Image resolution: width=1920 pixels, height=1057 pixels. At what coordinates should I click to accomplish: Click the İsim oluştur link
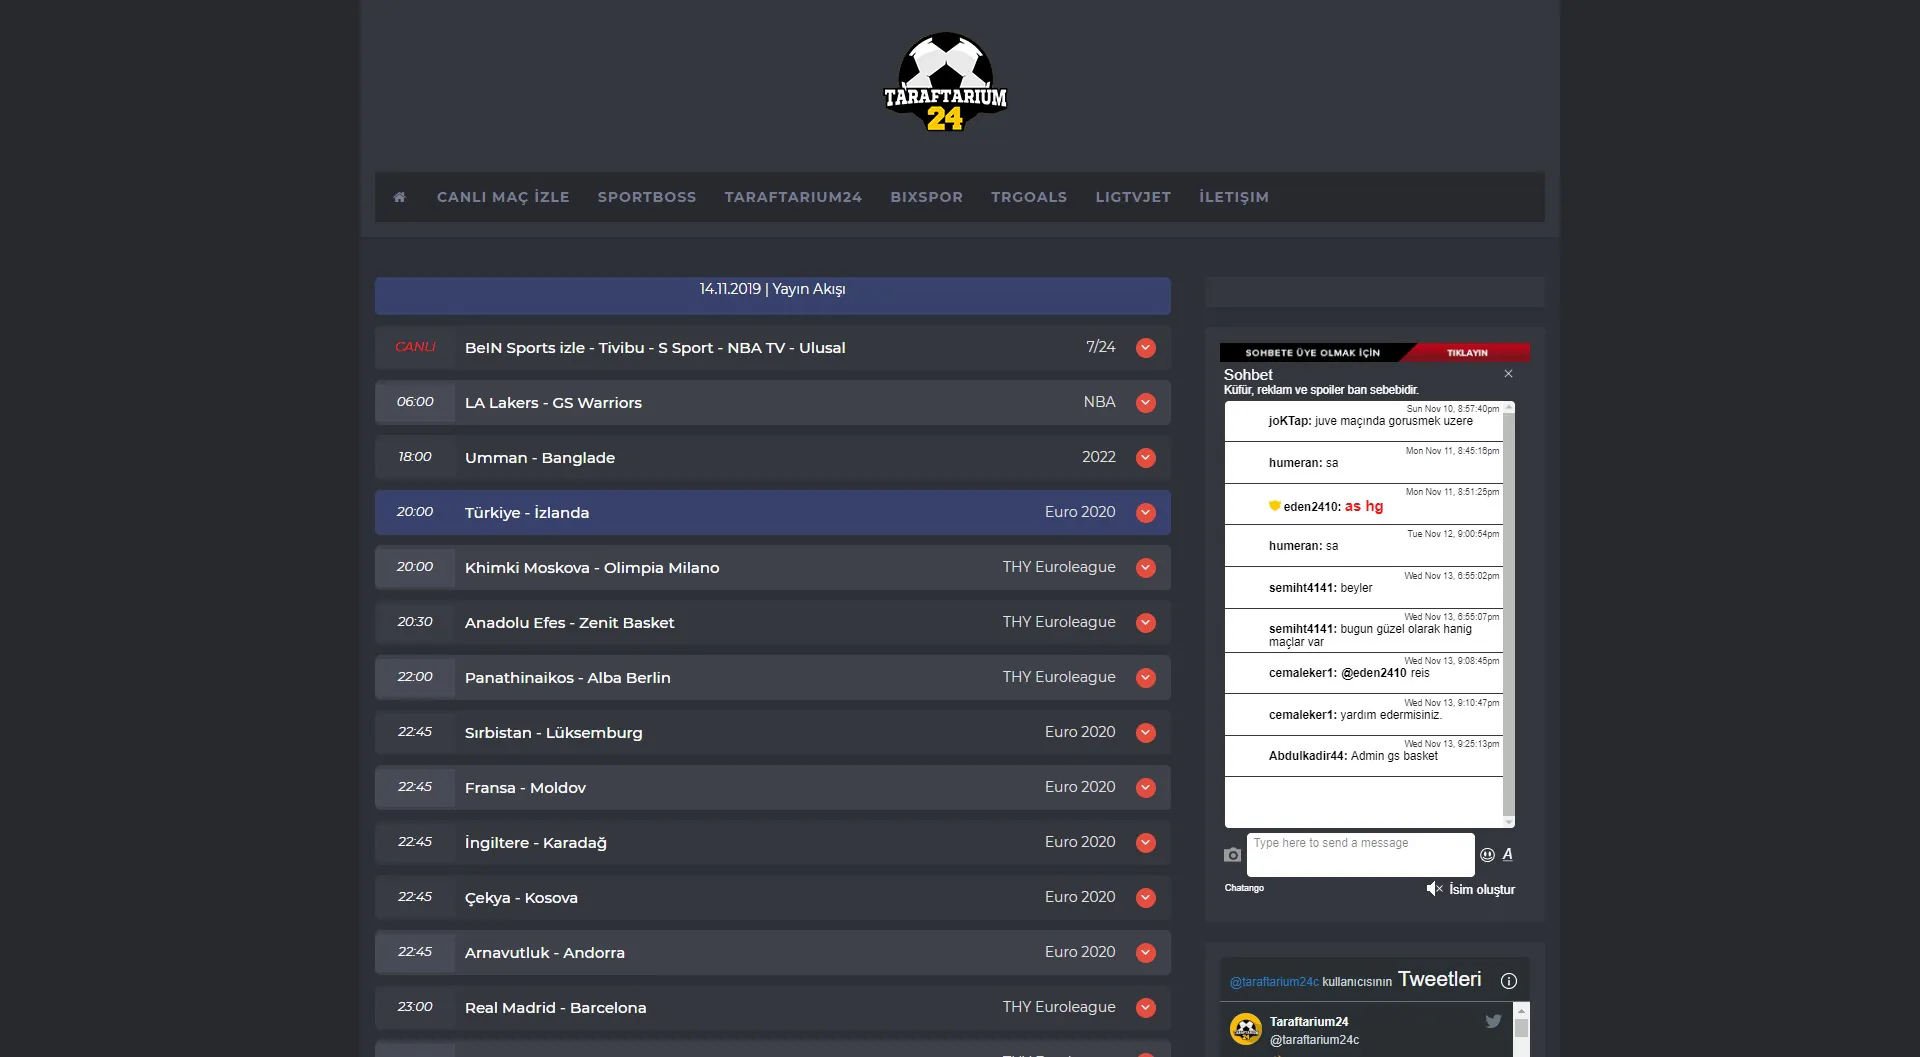coord(1481,890)
